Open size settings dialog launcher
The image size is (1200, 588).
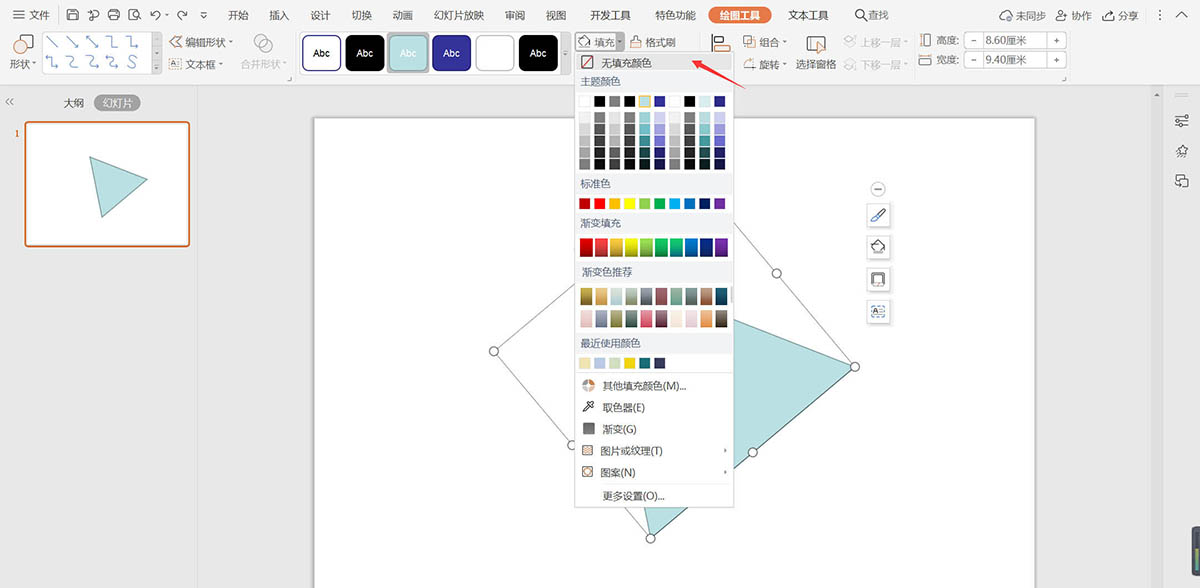[1063, 79]
